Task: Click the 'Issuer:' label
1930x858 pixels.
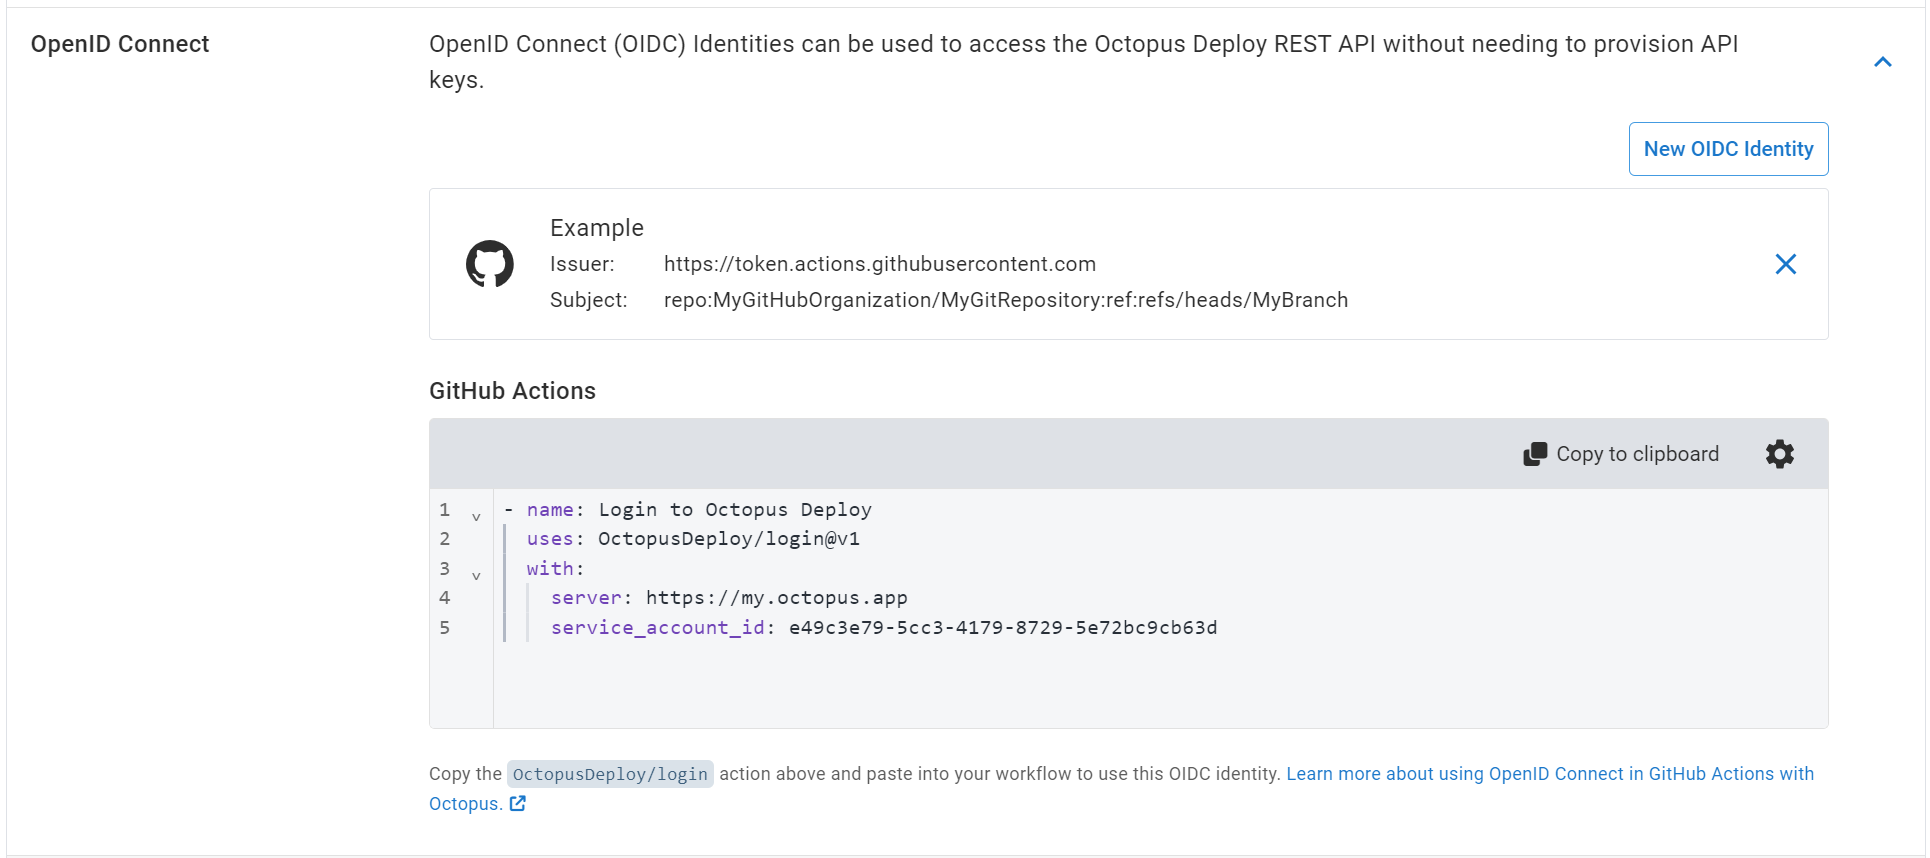Action: pyautogui.click(x=582, y=264)
